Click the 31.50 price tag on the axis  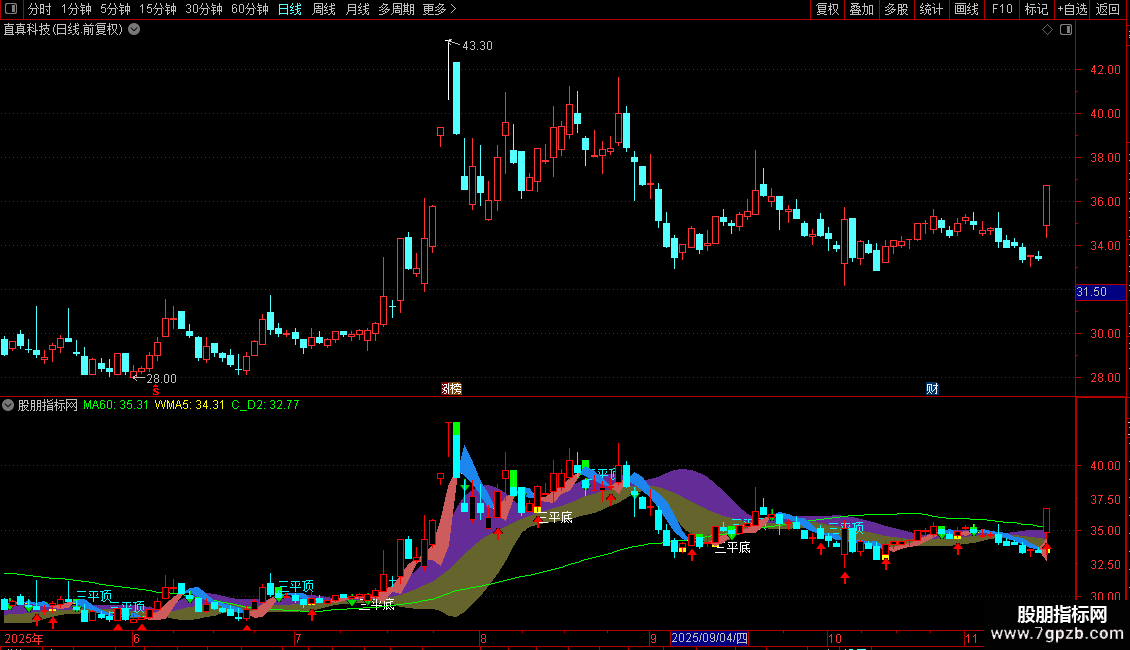pos(1100,292)
